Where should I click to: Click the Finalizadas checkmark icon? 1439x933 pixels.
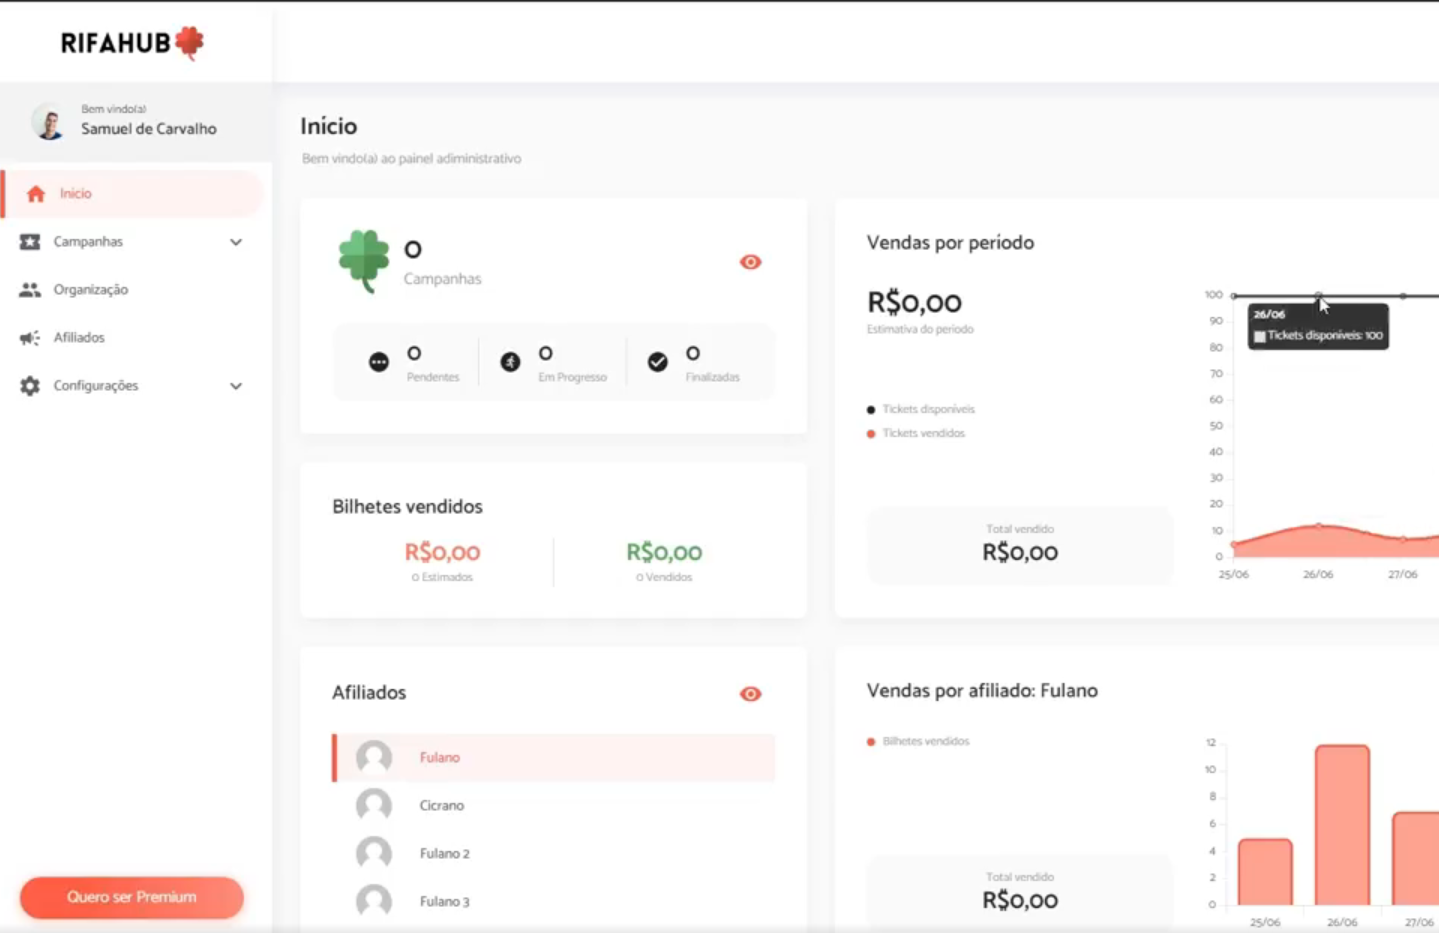click(x=658, y=362)
